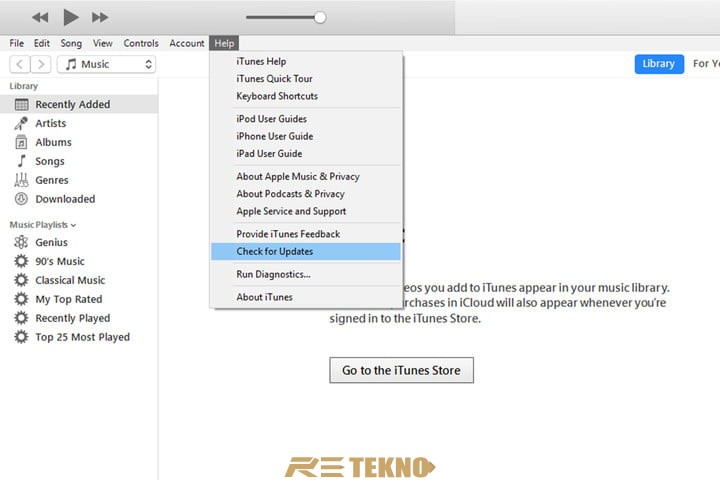
Task: Click the Top 25 Most Played gear icon
Action: tap(21, 337)
